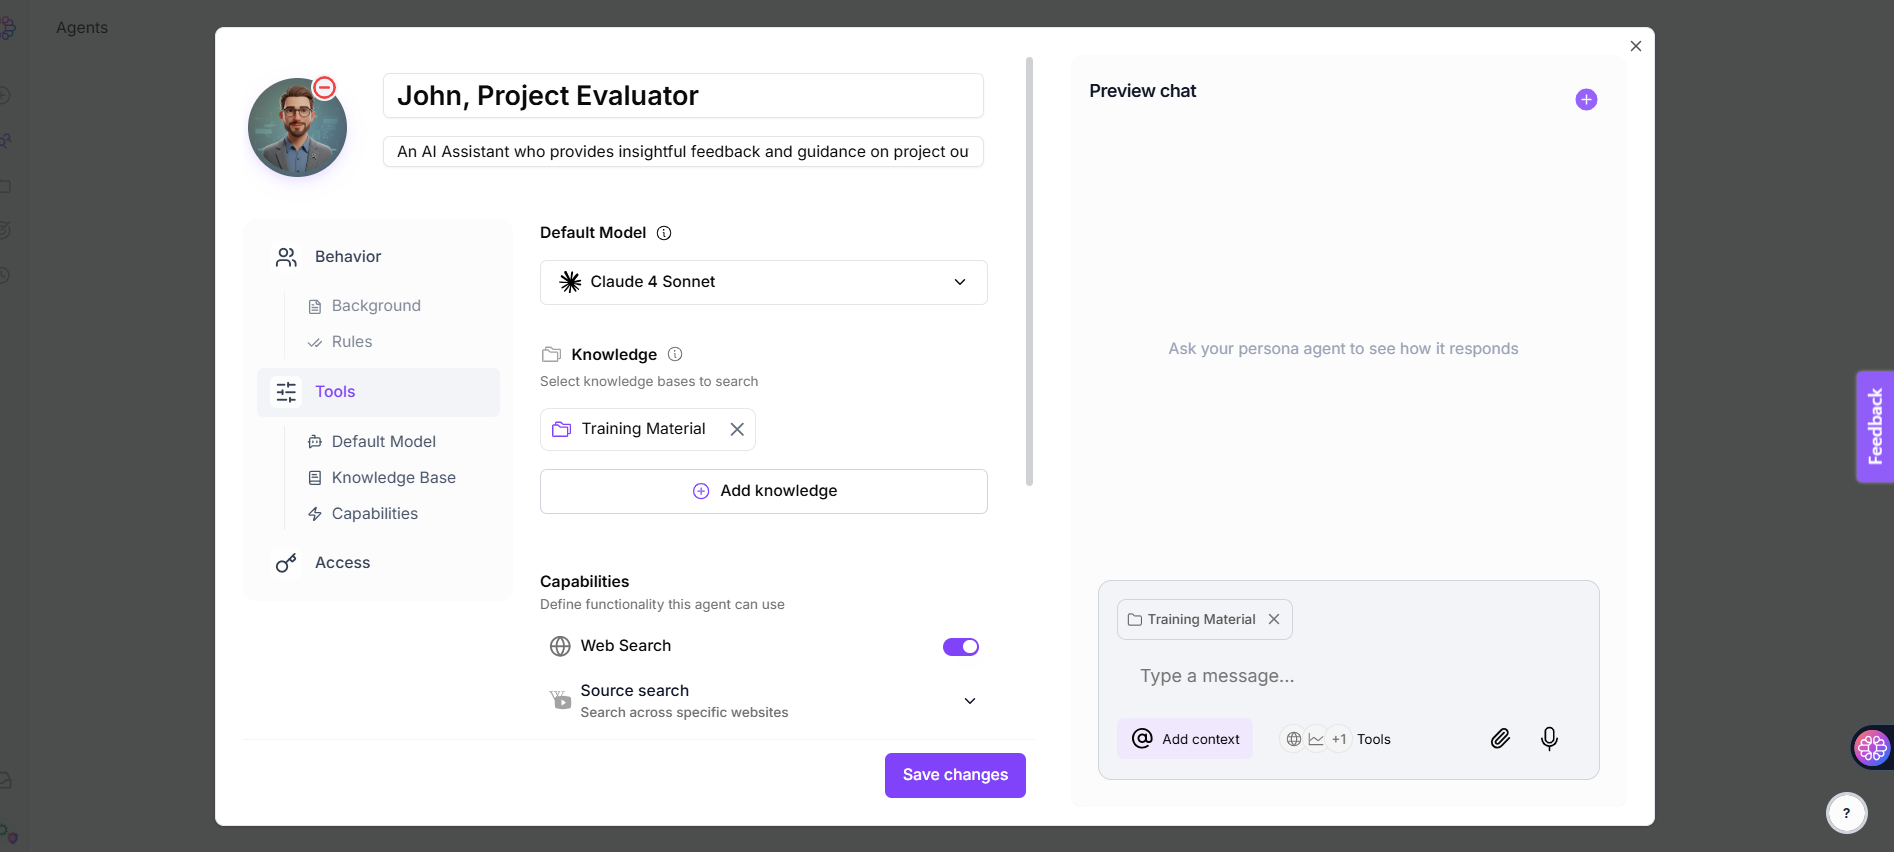
Task: Disable the Web Search toggle
Action: pyautogui.click(x=960, y=647)
